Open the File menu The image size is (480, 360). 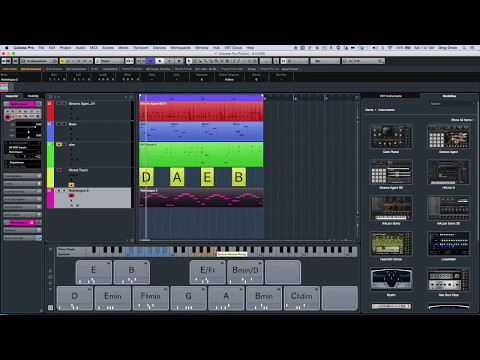point(41,48)
